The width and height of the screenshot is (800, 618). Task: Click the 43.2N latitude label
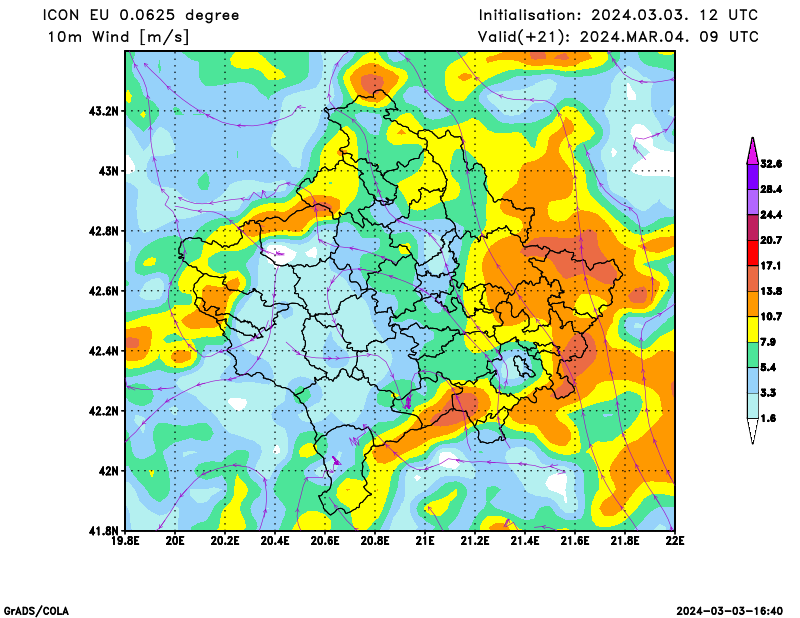click(104, 111)
